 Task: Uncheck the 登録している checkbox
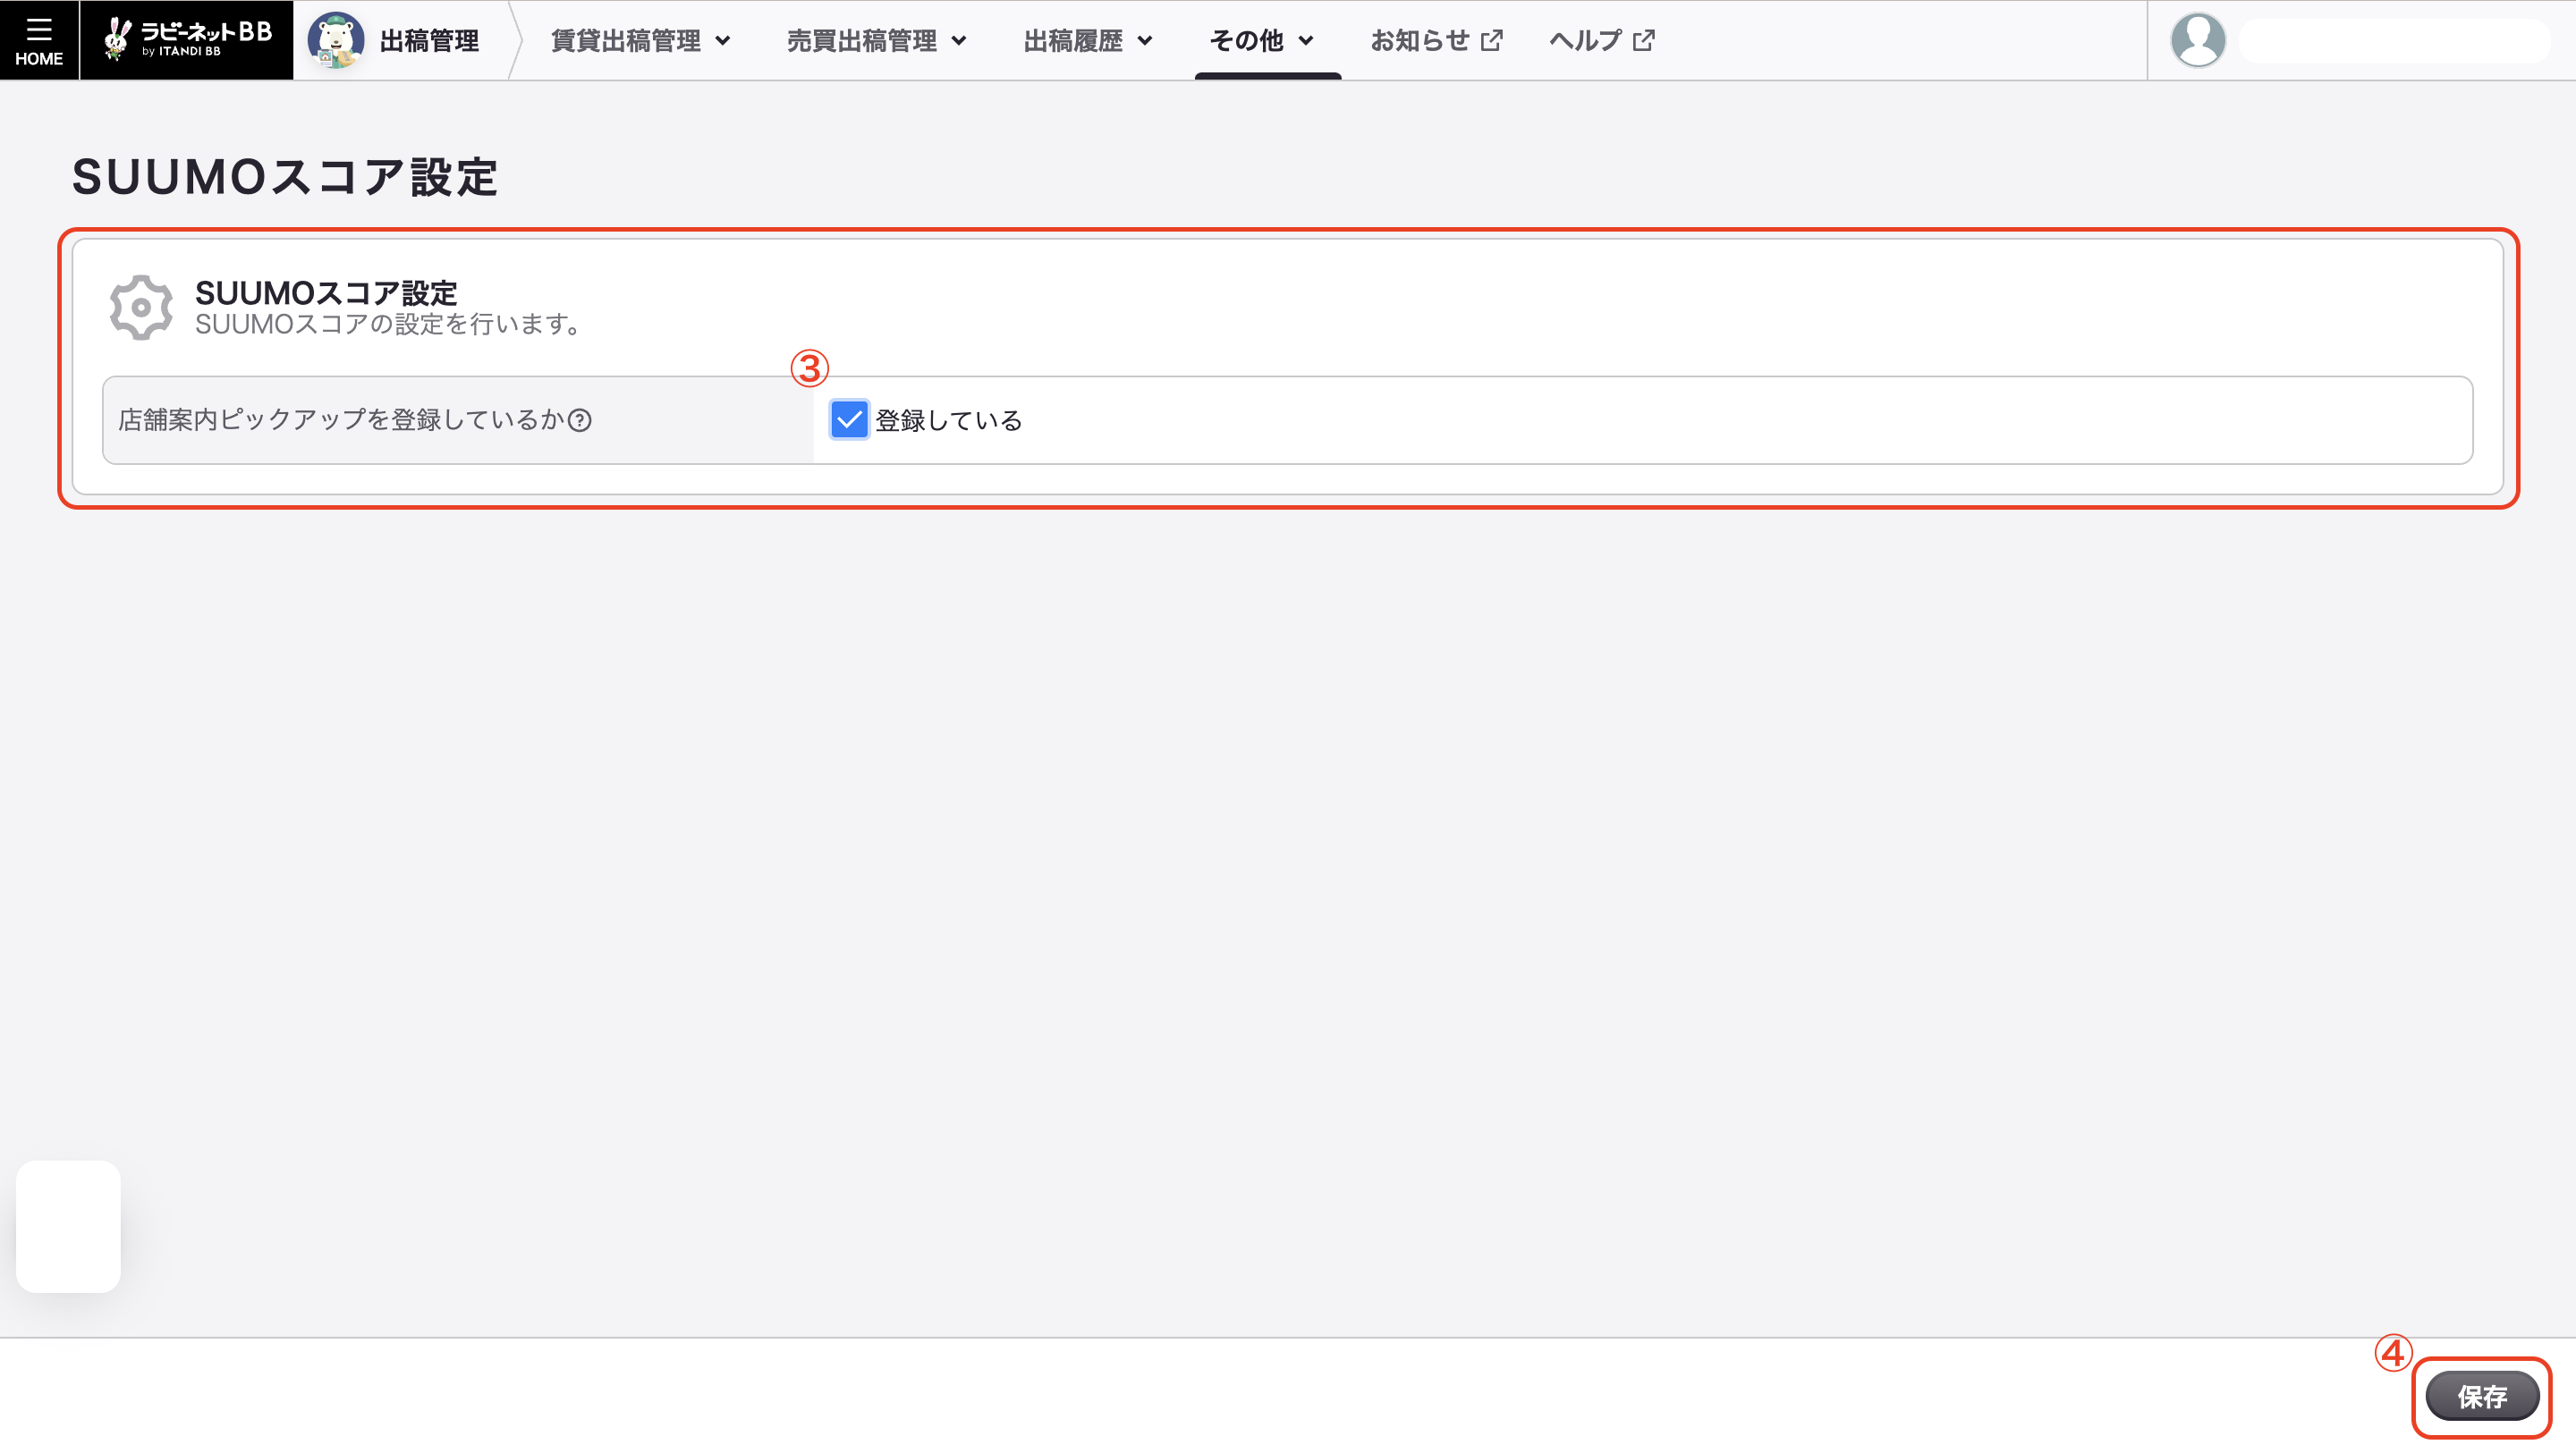(x=849, y=420)
